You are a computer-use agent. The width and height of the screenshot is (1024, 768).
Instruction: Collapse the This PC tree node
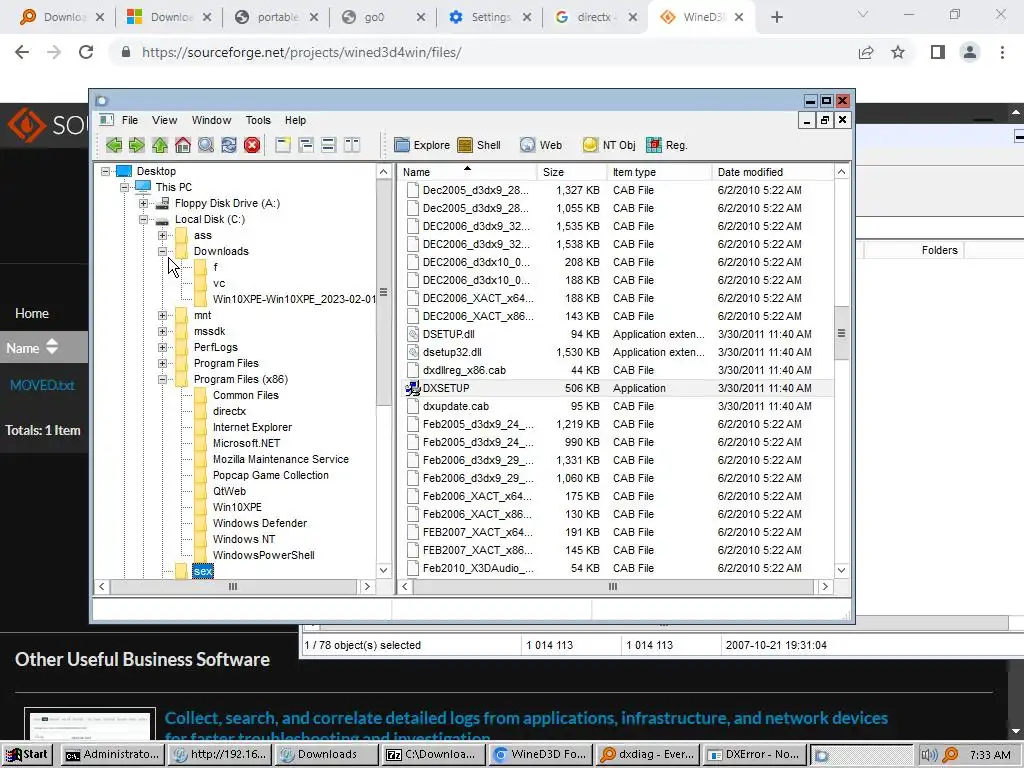click(x=124, y=187)
